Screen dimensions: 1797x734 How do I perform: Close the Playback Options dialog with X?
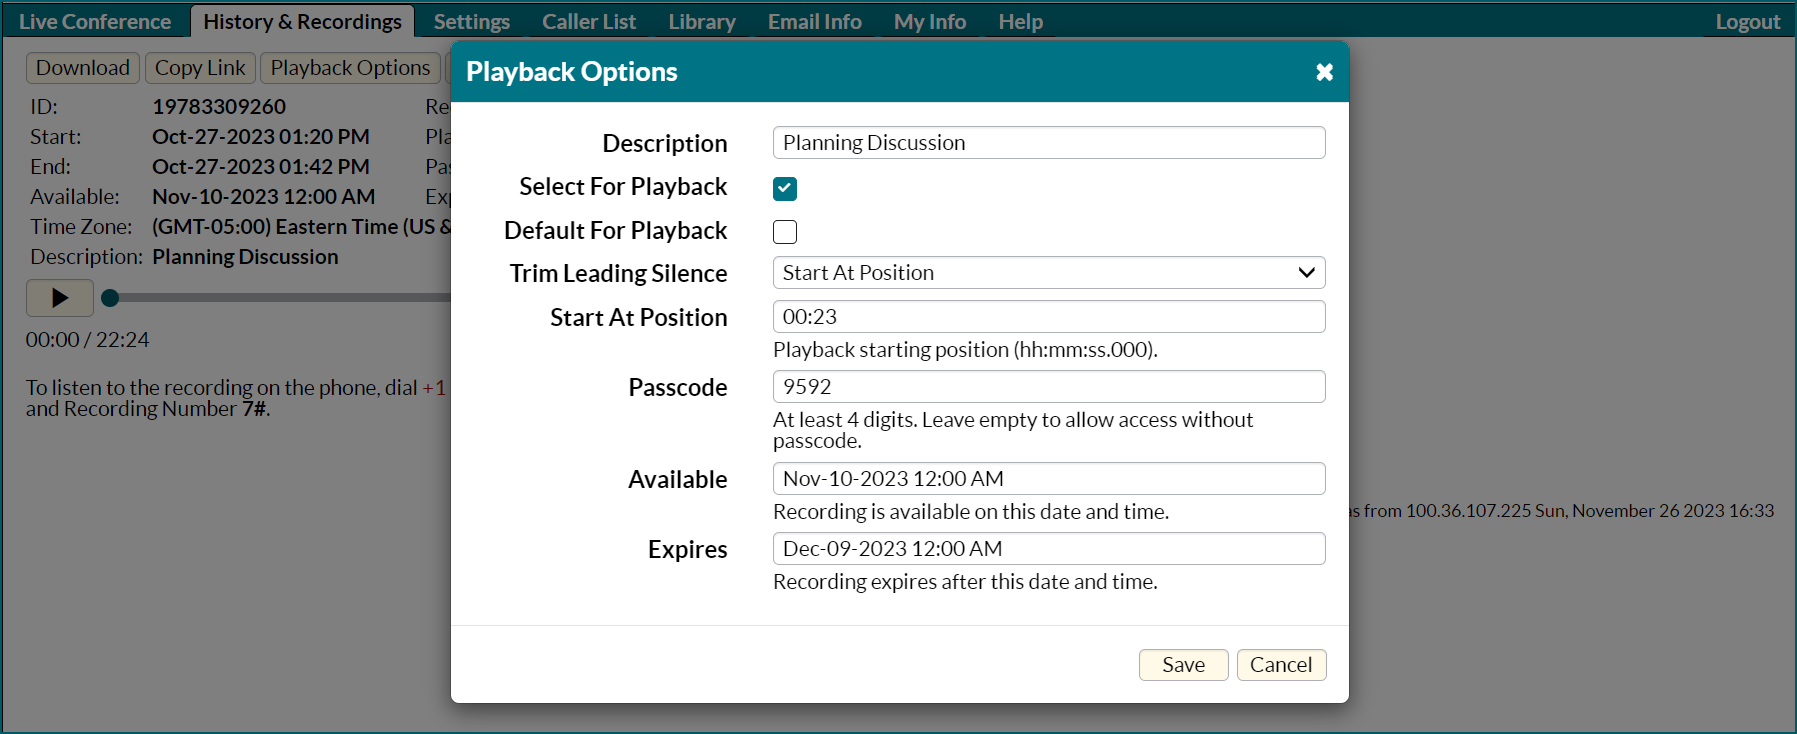point(1324,72)
